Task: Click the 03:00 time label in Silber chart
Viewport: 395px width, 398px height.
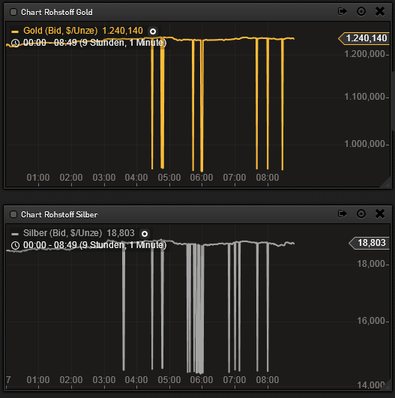Action: tap(104, 380)
